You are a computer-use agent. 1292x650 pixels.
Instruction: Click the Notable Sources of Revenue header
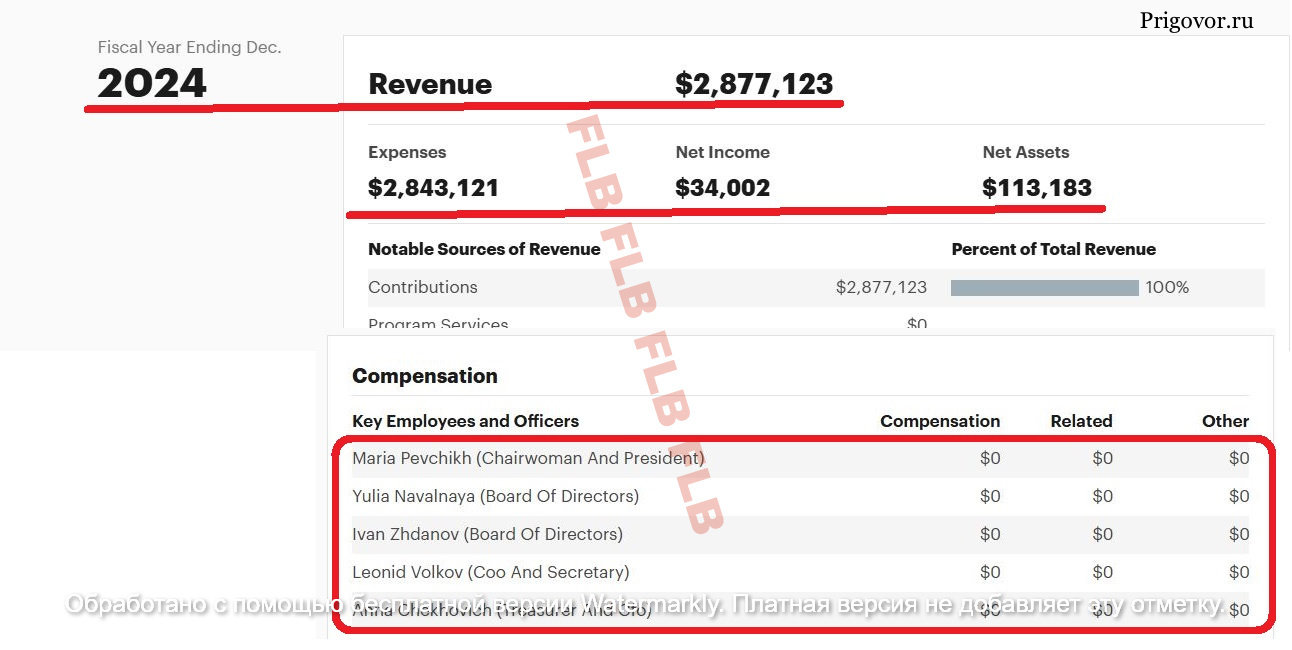[x=484, y=249]
